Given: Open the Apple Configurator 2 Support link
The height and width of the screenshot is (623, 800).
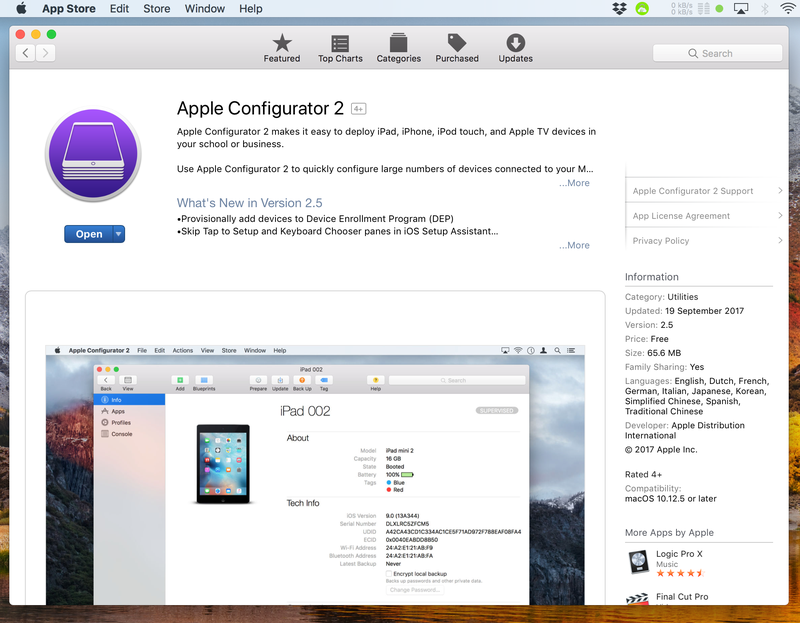Looking at the screenshot, I should [x=692, y=191].
